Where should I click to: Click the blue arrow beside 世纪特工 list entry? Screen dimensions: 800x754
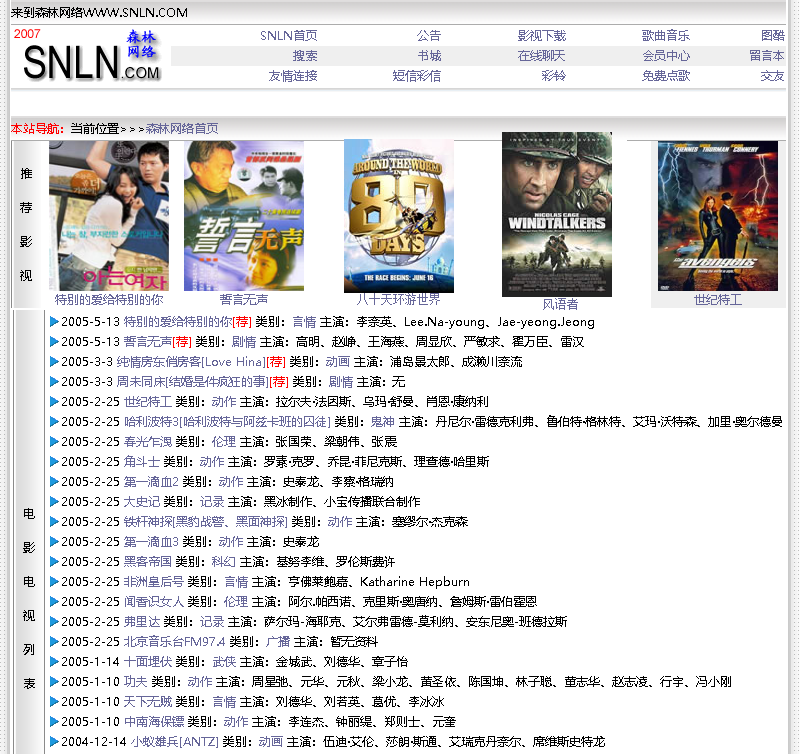click(54, 402)
